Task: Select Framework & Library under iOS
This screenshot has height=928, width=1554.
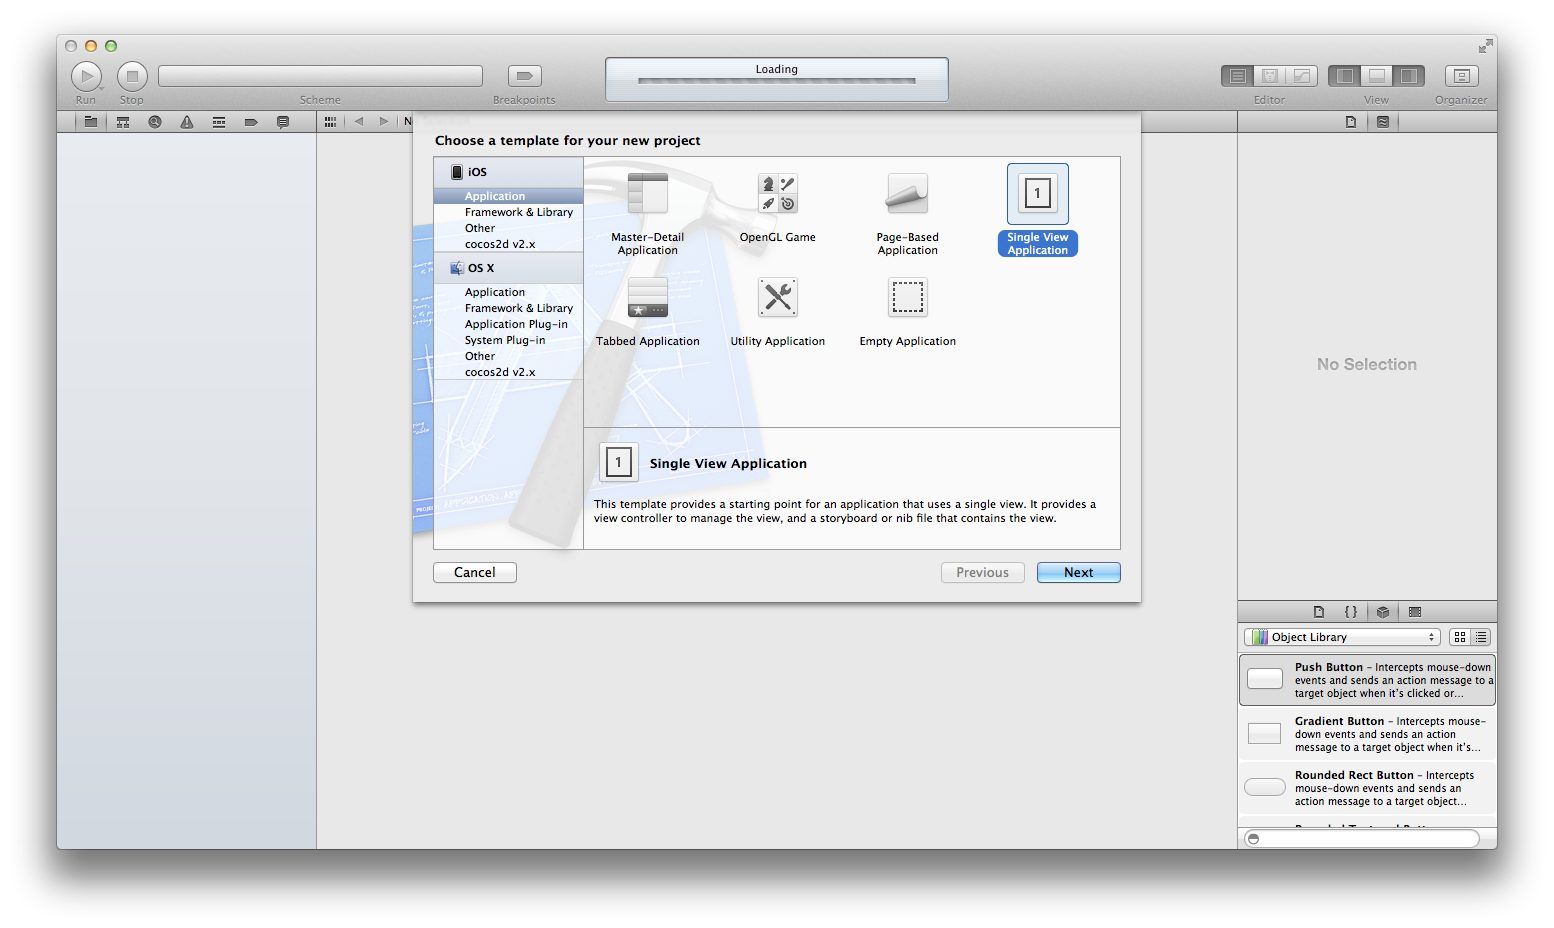Action: (508, 212)
